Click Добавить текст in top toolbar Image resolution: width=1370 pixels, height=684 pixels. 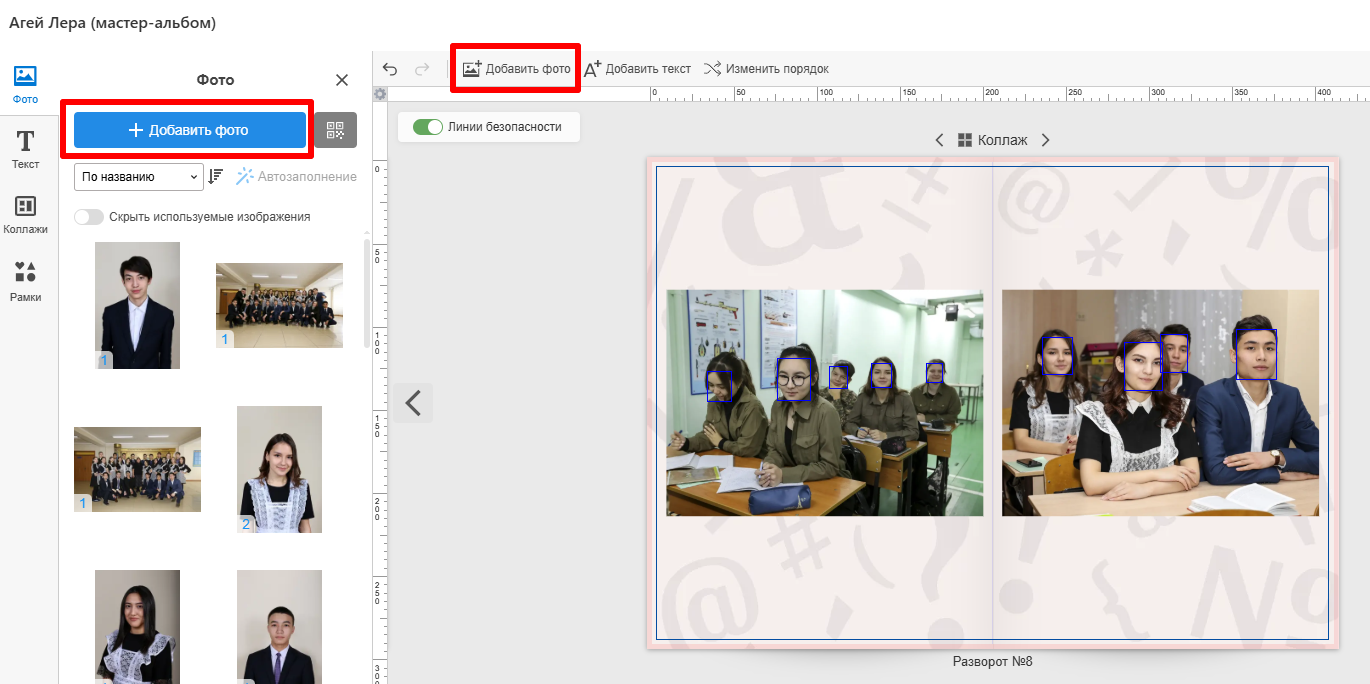tap(637, 69)
